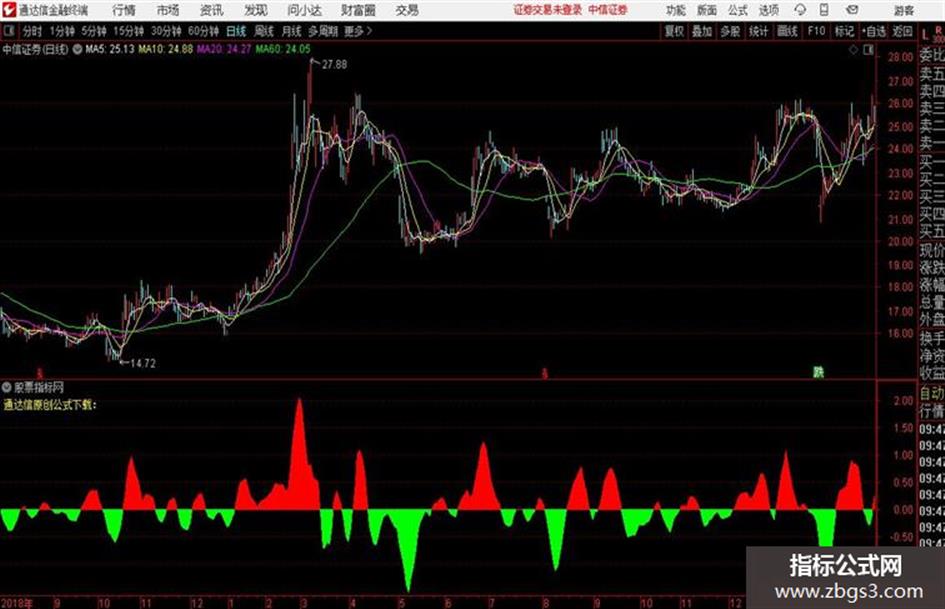Open the 市场 menu
This screenshot has width=945, height=609.
(168, 10)
